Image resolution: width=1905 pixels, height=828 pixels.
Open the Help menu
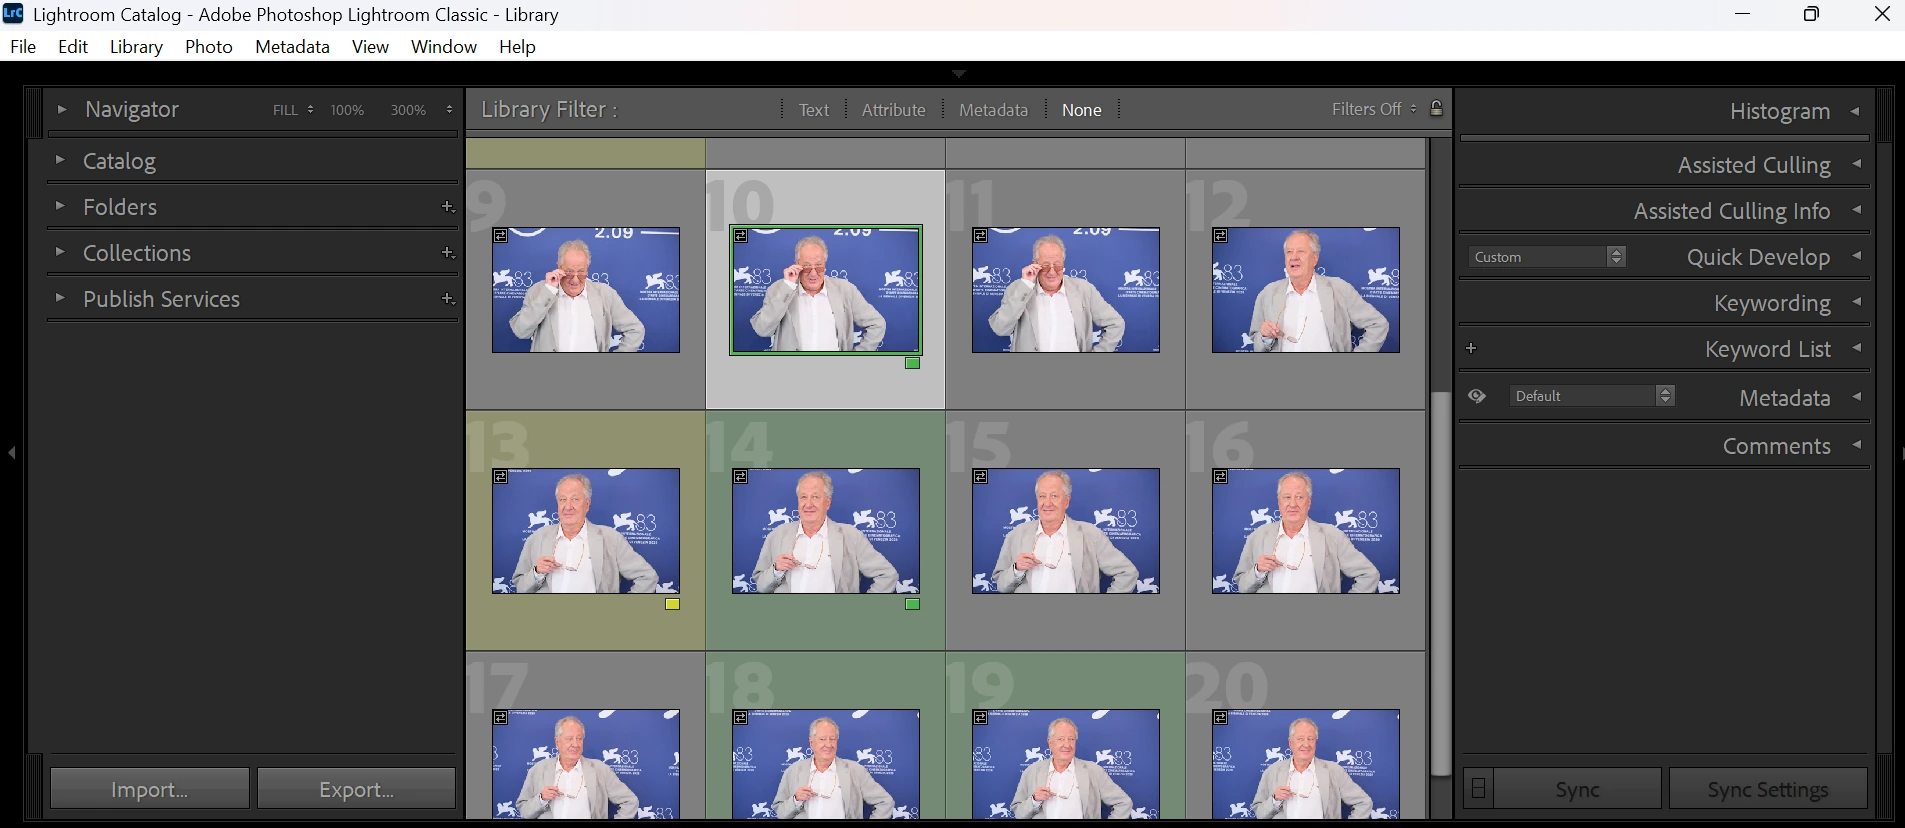coord(517,46)
